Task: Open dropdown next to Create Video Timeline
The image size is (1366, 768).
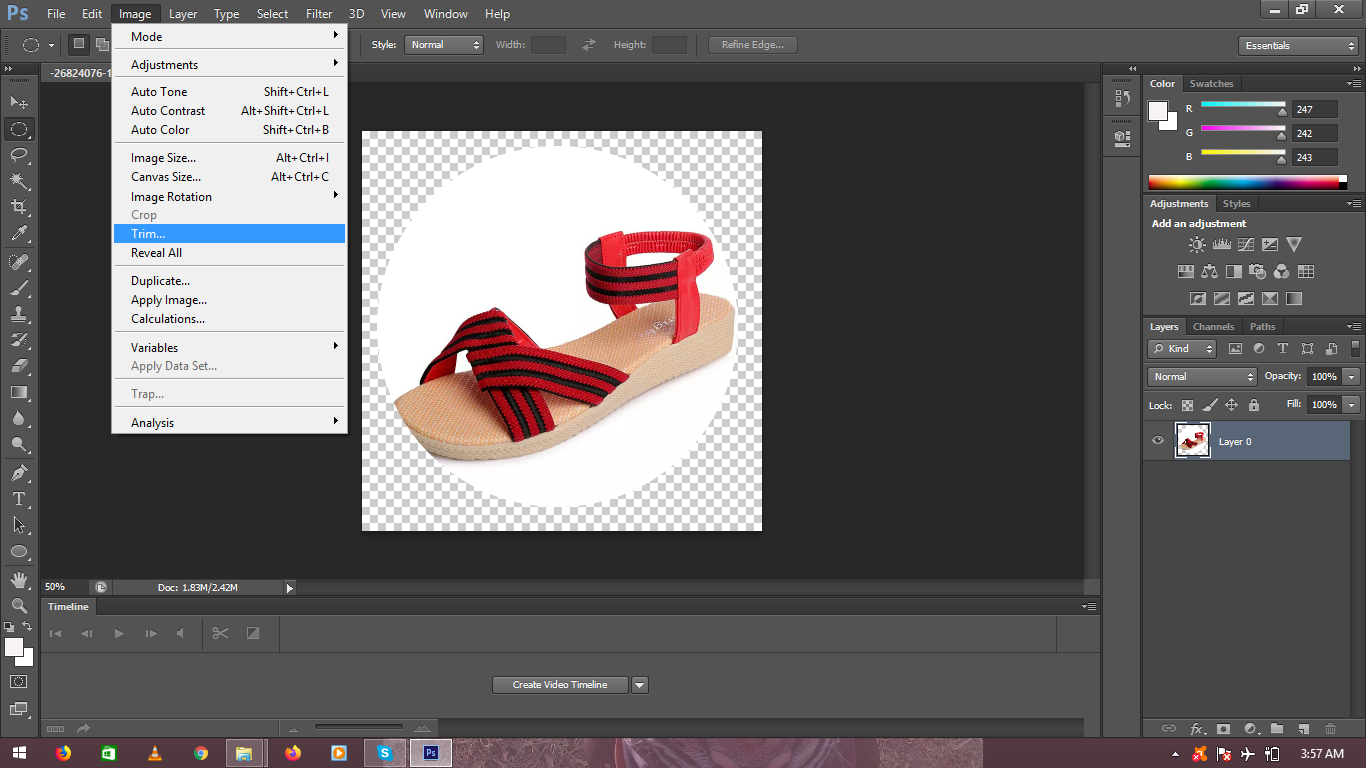Action: (640, 685)
